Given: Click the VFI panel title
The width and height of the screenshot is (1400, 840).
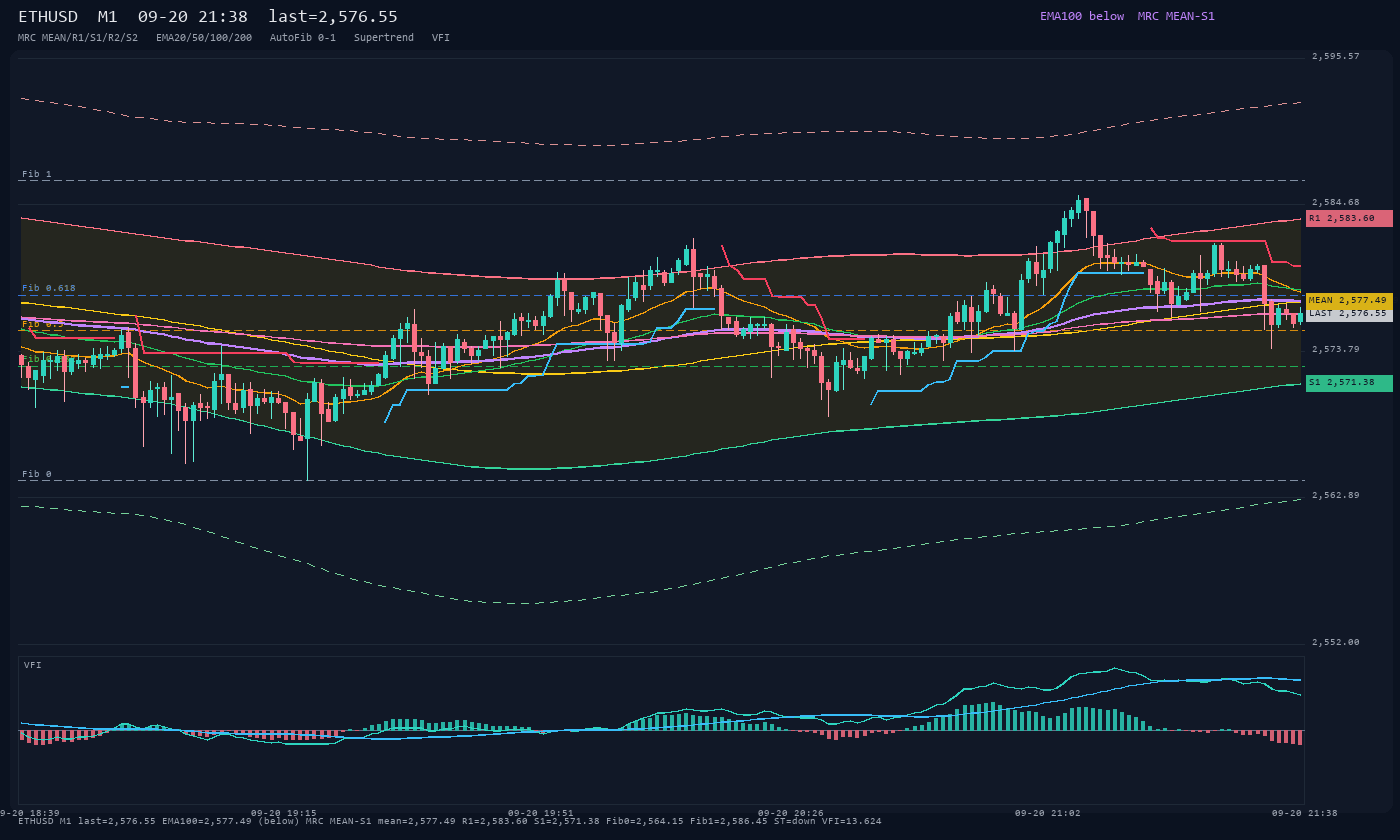Looking at the screenshot, I should 33,665.
